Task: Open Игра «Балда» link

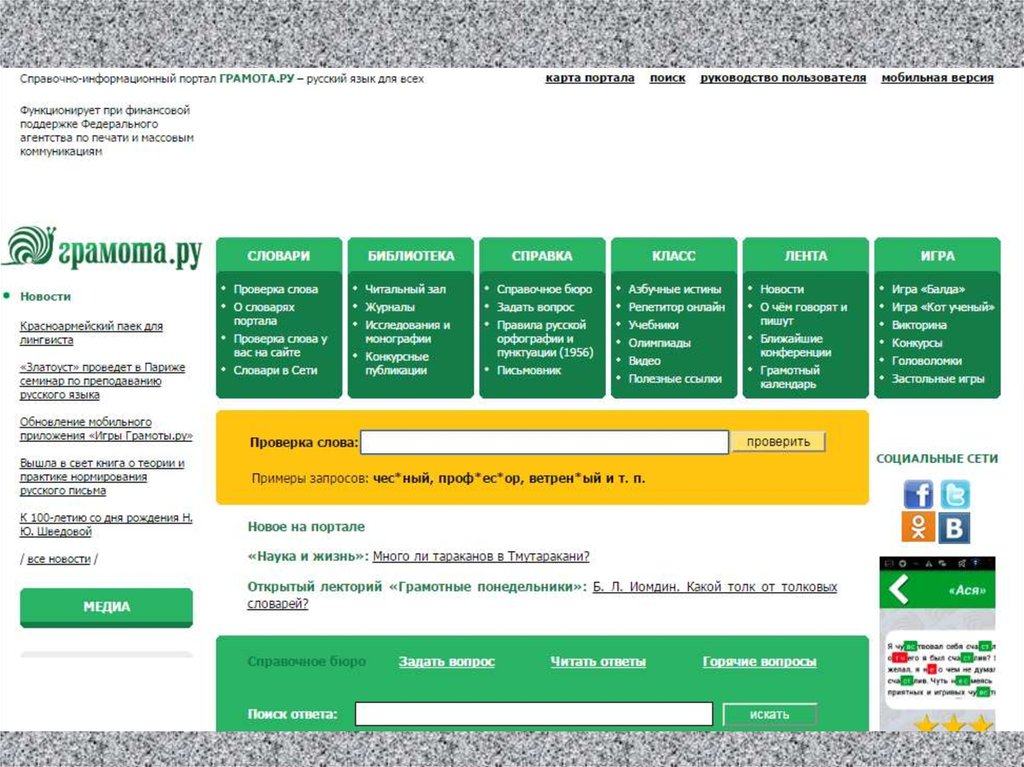Action: (x=928, y=289)
